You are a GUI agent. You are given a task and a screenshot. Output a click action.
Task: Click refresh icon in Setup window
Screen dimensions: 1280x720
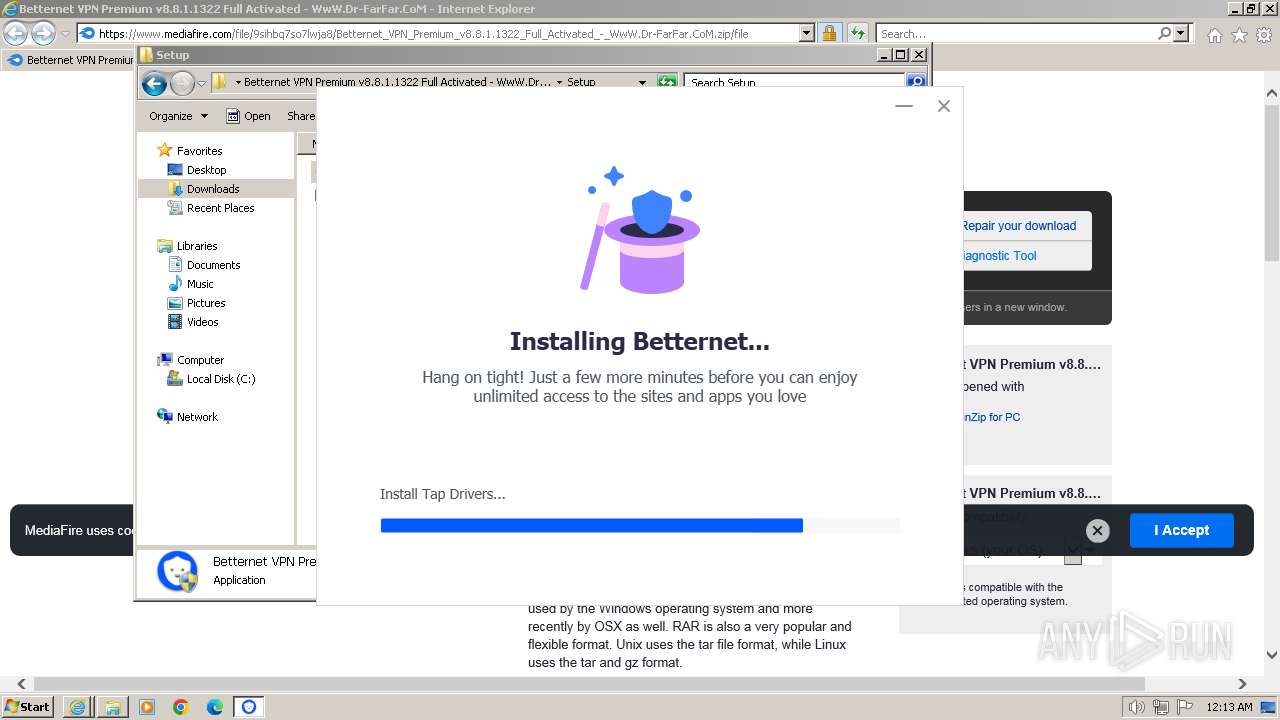(x=667, y=82)
